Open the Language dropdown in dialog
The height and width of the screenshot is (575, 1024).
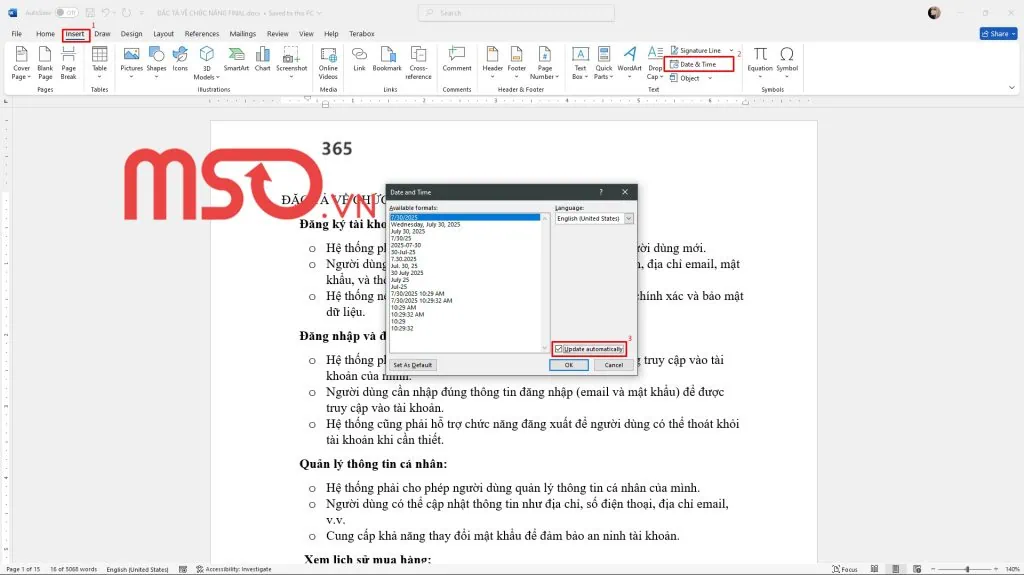(x=629, y=218)
